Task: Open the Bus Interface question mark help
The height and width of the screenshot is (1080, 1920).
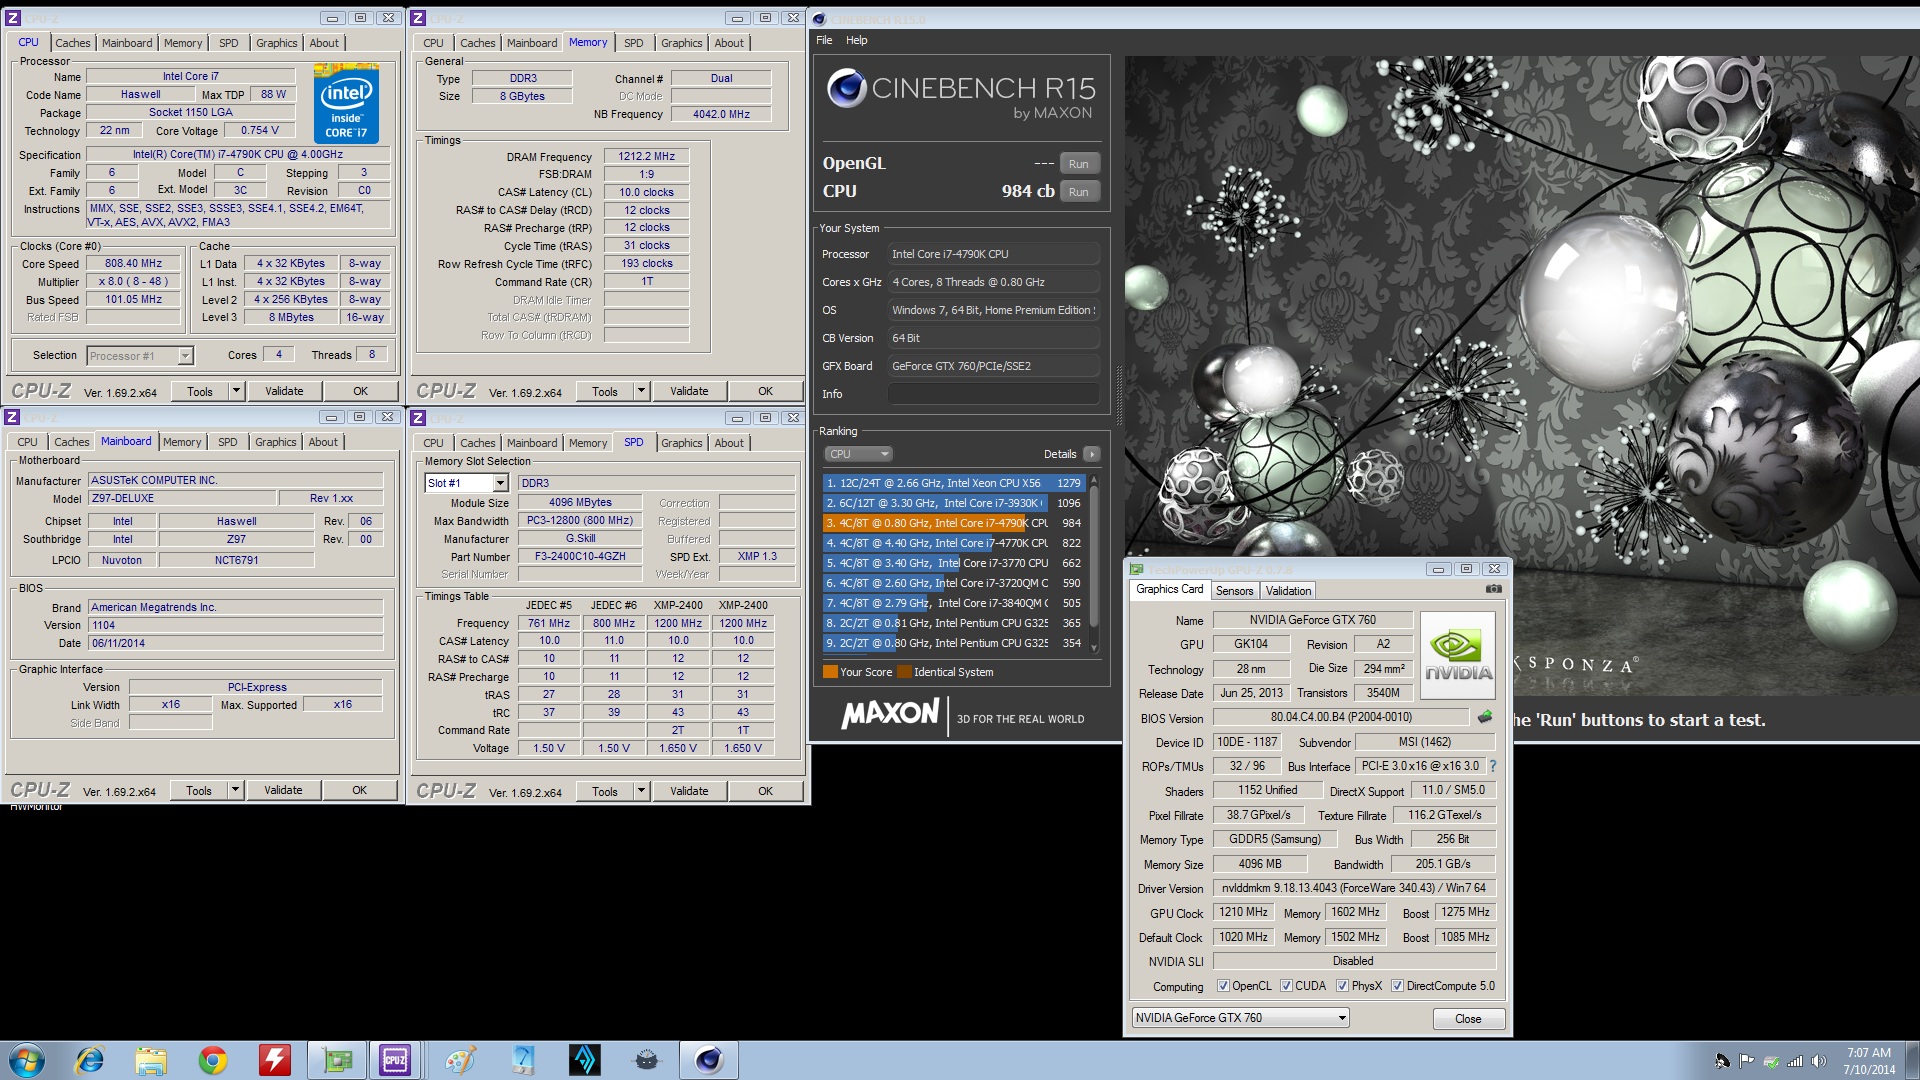Action: point(1493,766)
